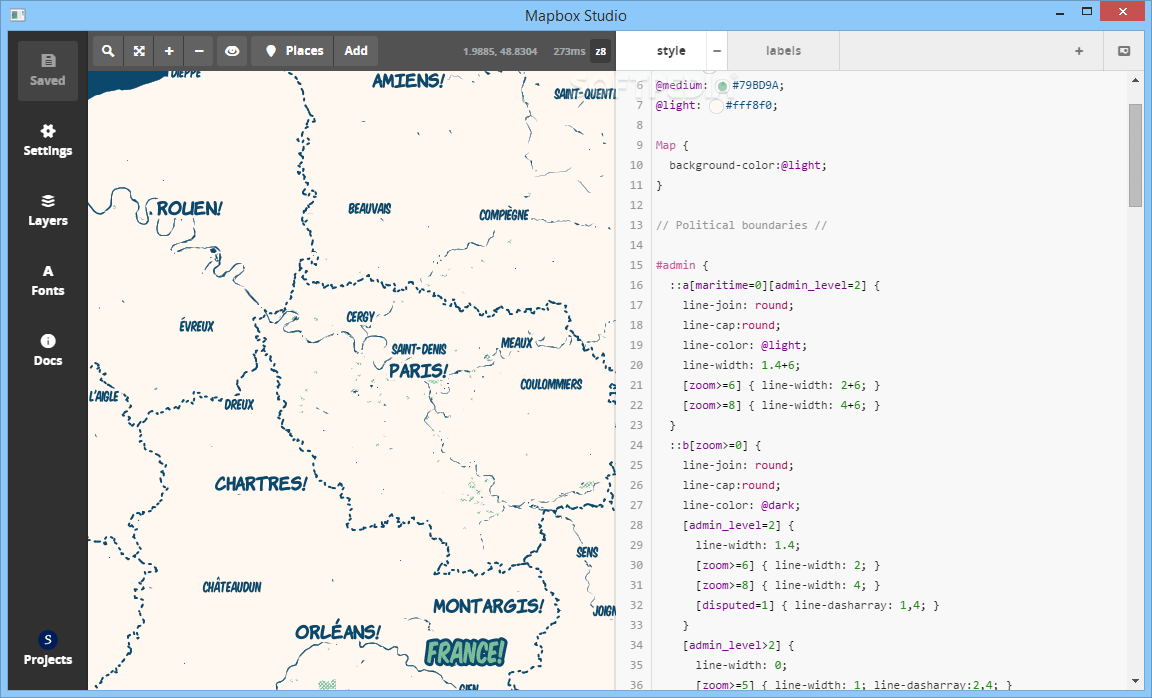
Task: Open Projects from the sidebar
Action: (x=48, y=649)
